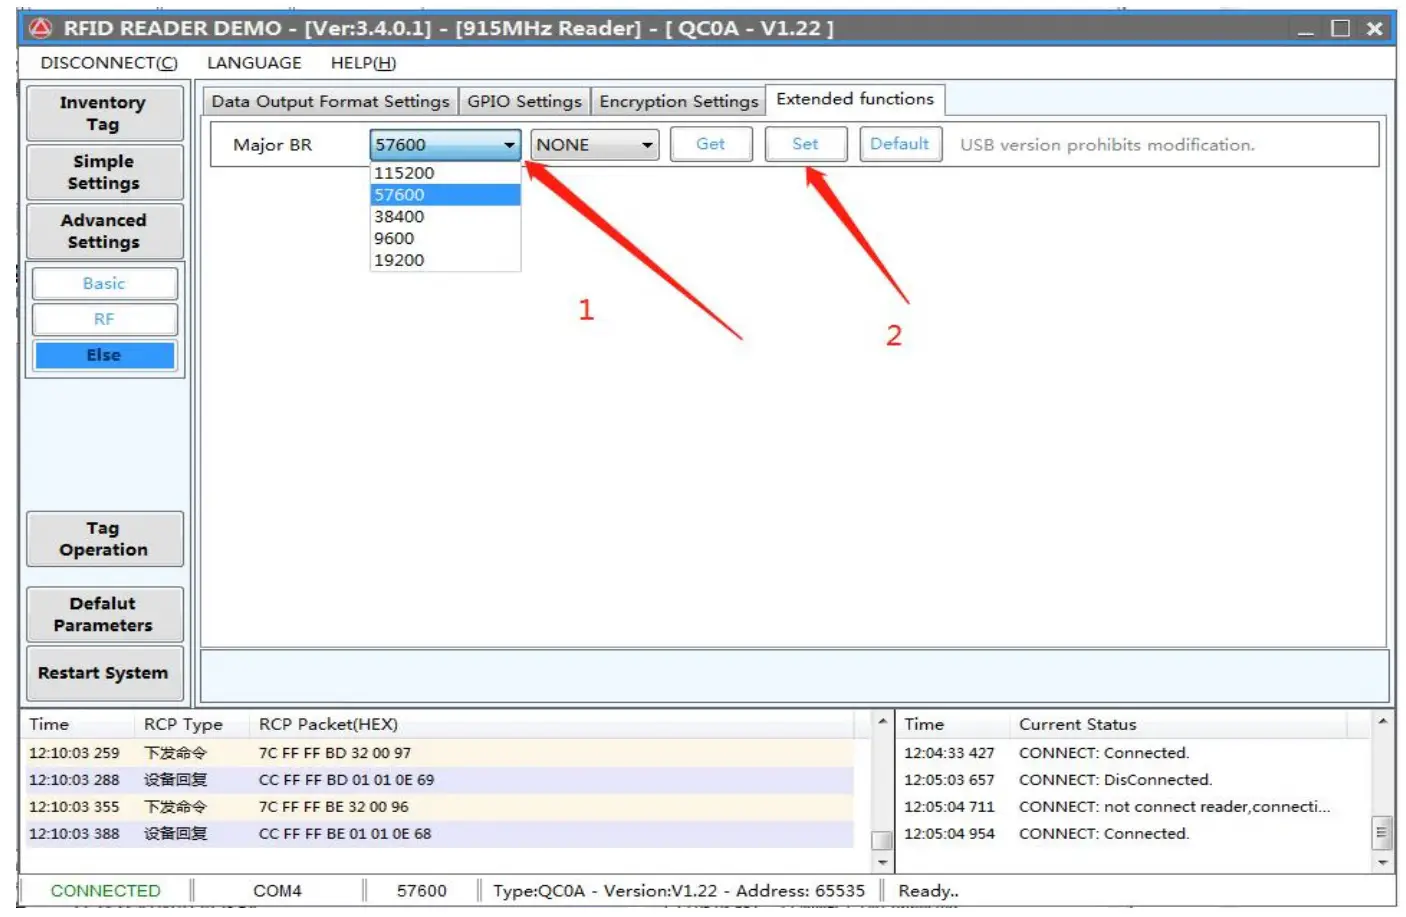Open the LANGUAGE menu
This screenshot has height=917, width=1406.
point(254,63)
